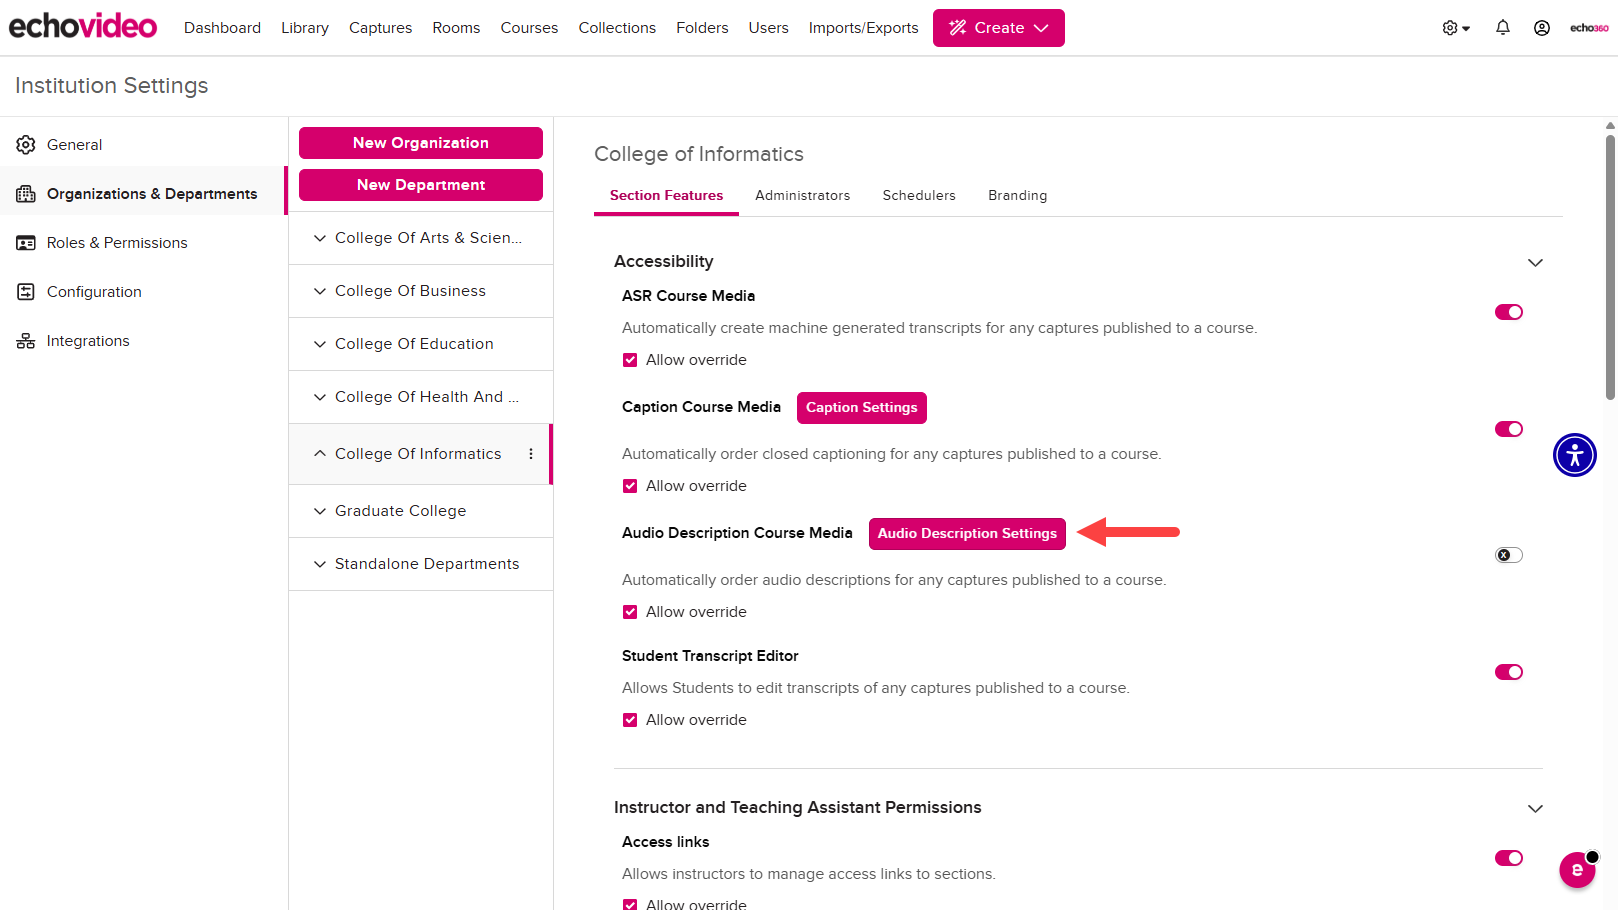The width and height of the screenshot is (1618, 910).
Task: Enable Audio Description Course Media switch
Action: coord(1509,555)
